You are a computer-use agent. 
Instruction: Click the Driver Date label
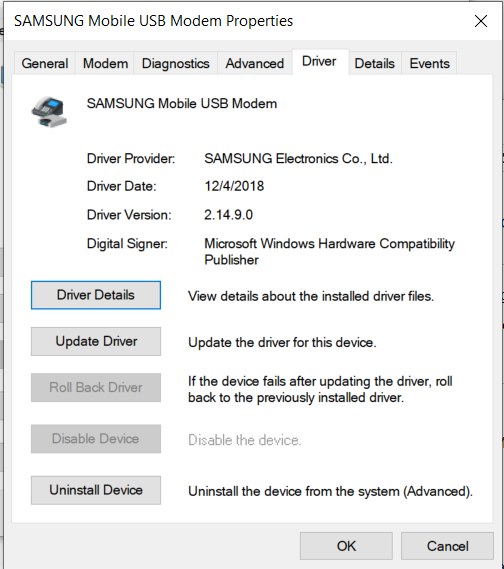122,186
